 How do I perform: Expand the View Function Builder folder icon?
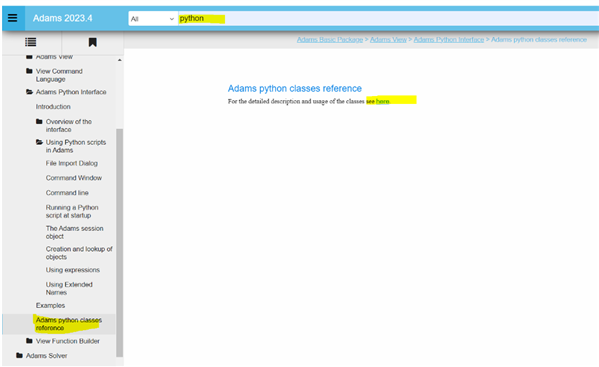tap(29, 341)
